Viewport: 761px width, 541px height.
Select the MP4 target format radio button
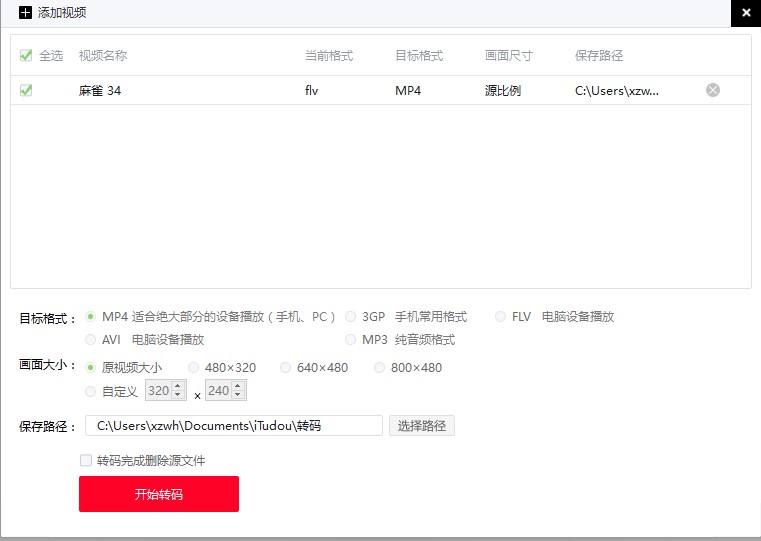pos(90,317)
